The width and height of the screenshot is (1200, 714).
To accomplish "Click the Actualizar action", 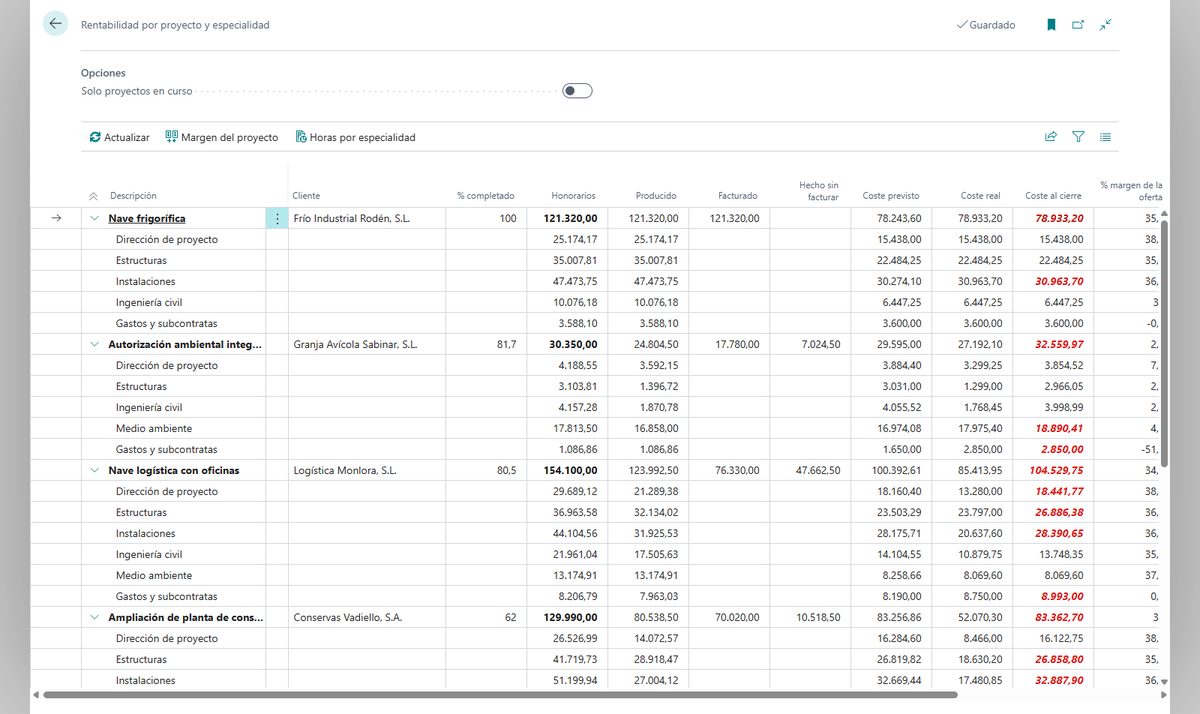I will (119, 137).
